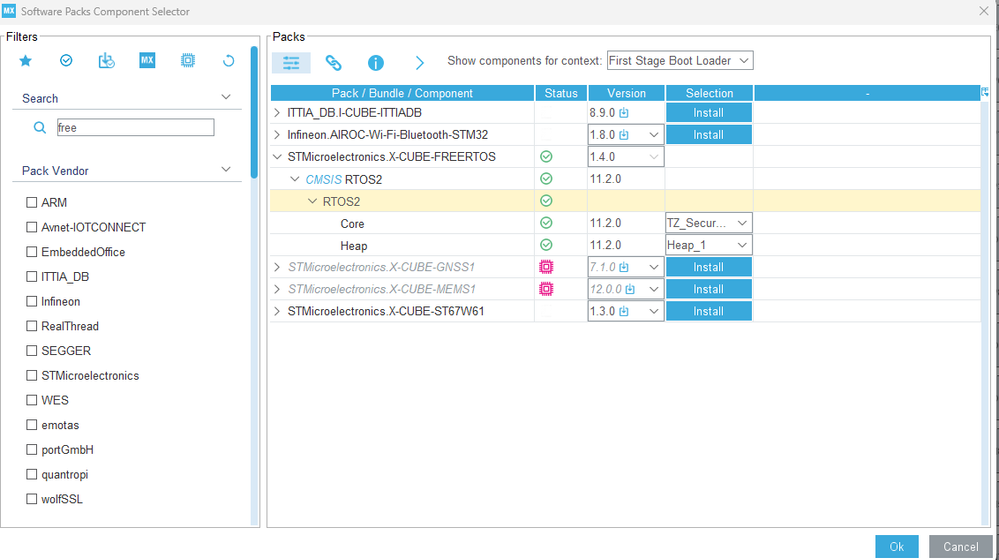
Task: Click the right chevron details arrow in Packs toolbar
Action: [x=419, y=62]
